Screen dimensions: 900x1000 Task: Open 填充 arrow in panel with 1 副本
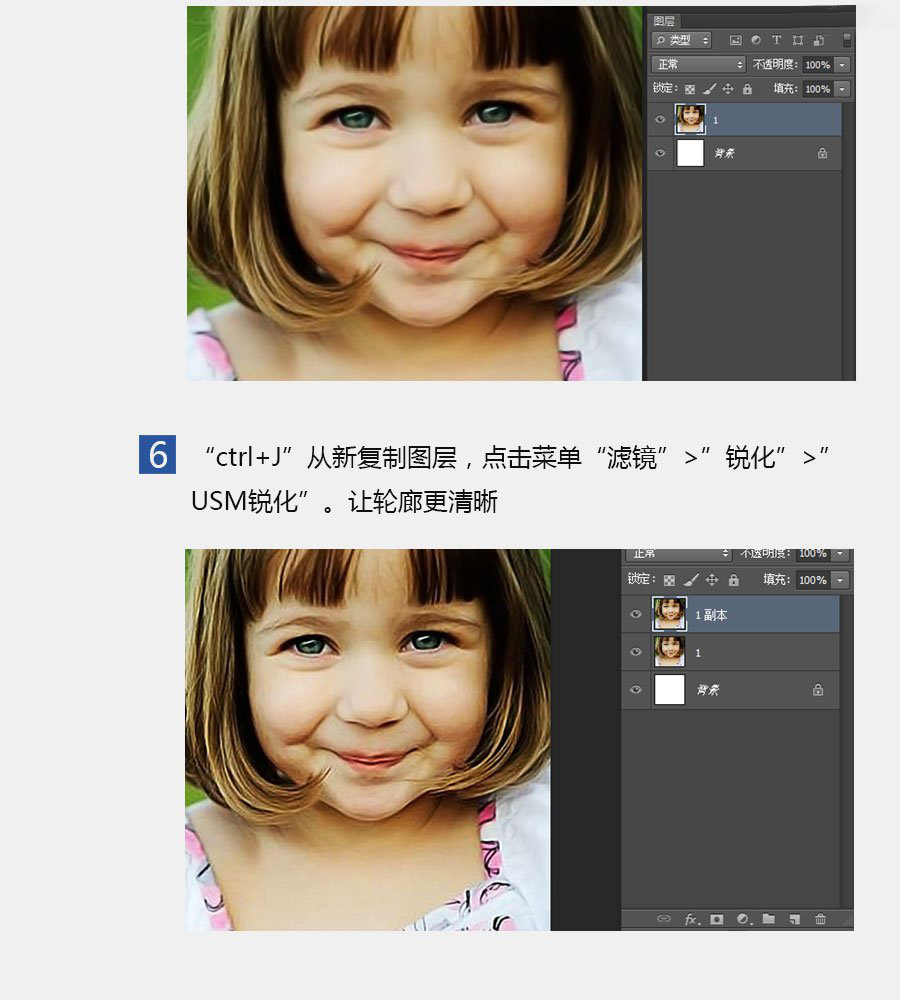pyautogui.click(x=840, y=580)
